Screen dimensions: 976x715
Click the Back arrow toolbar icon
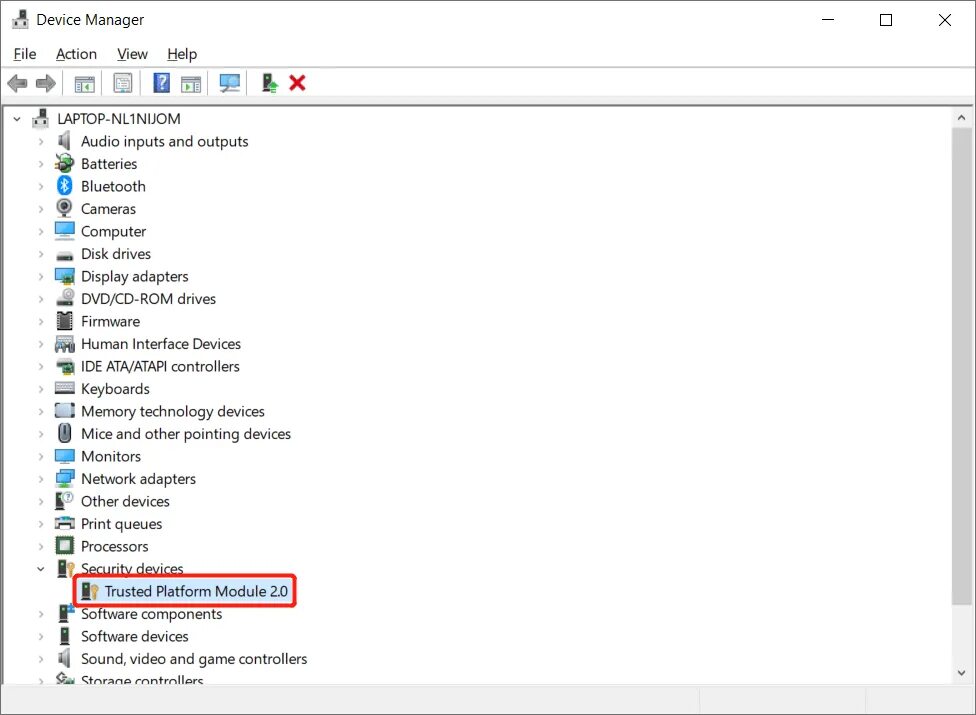[x=17, y=83]
